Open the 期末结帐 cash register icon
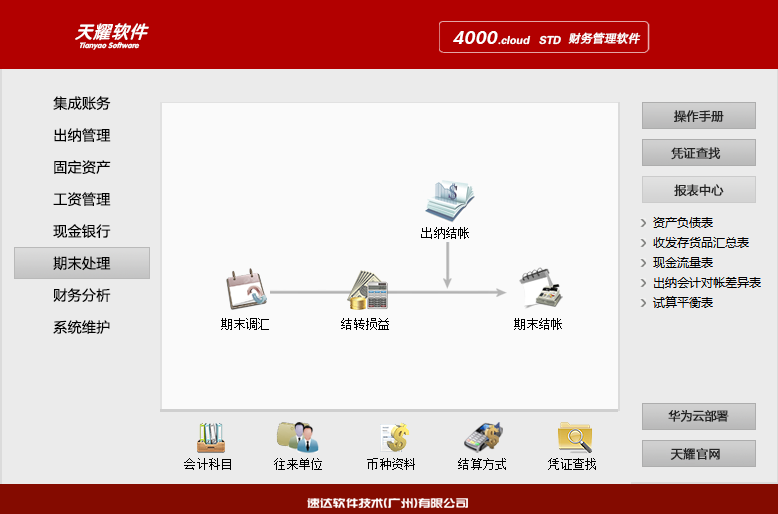 tap(541, 289)
